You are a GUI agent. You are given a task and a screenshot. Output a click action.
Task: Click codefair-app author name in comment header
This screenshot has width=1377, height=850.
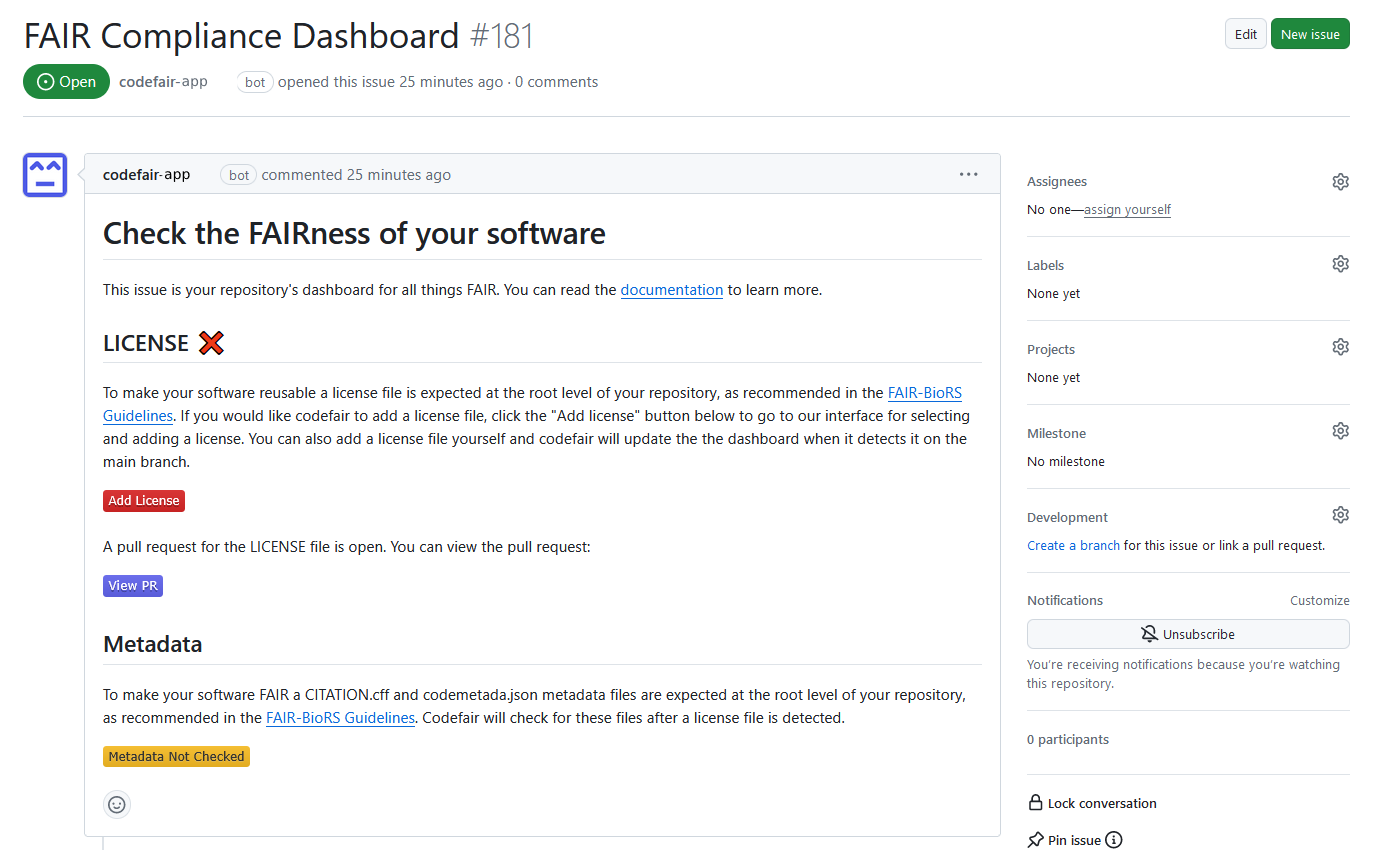146,175
